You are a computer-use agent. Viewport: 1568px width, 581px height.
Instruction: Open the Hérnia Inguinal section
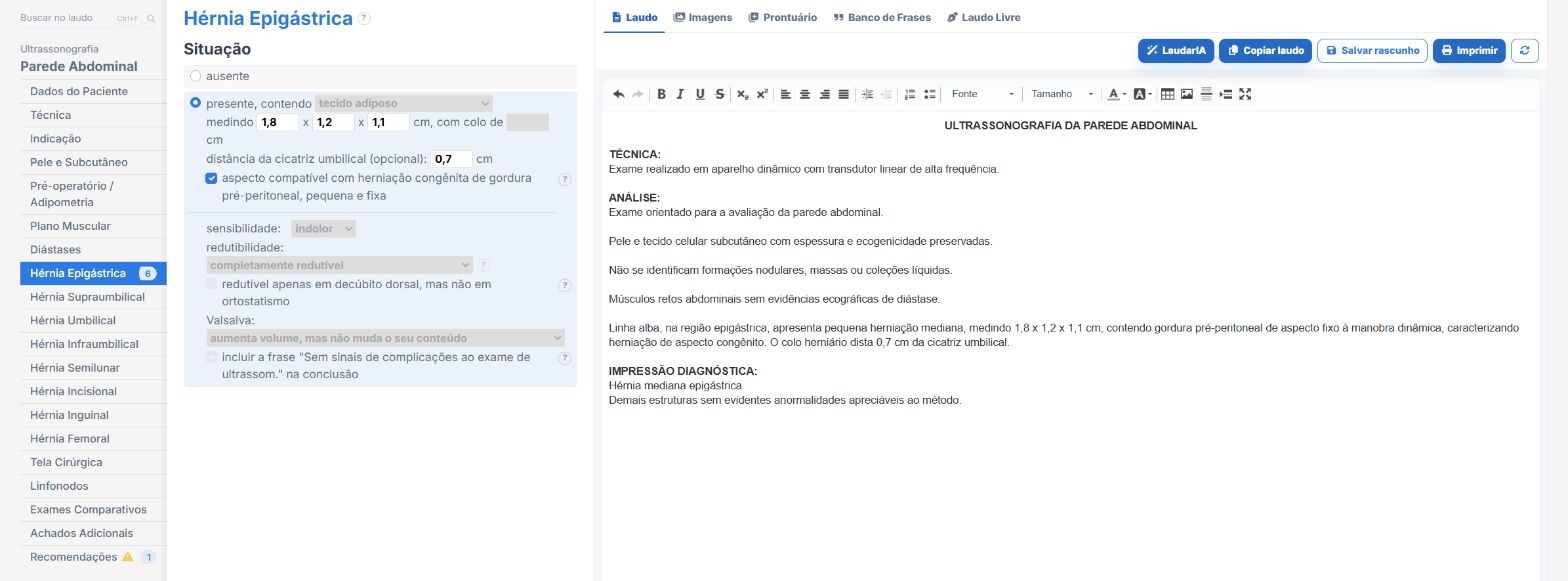[93, 415]
